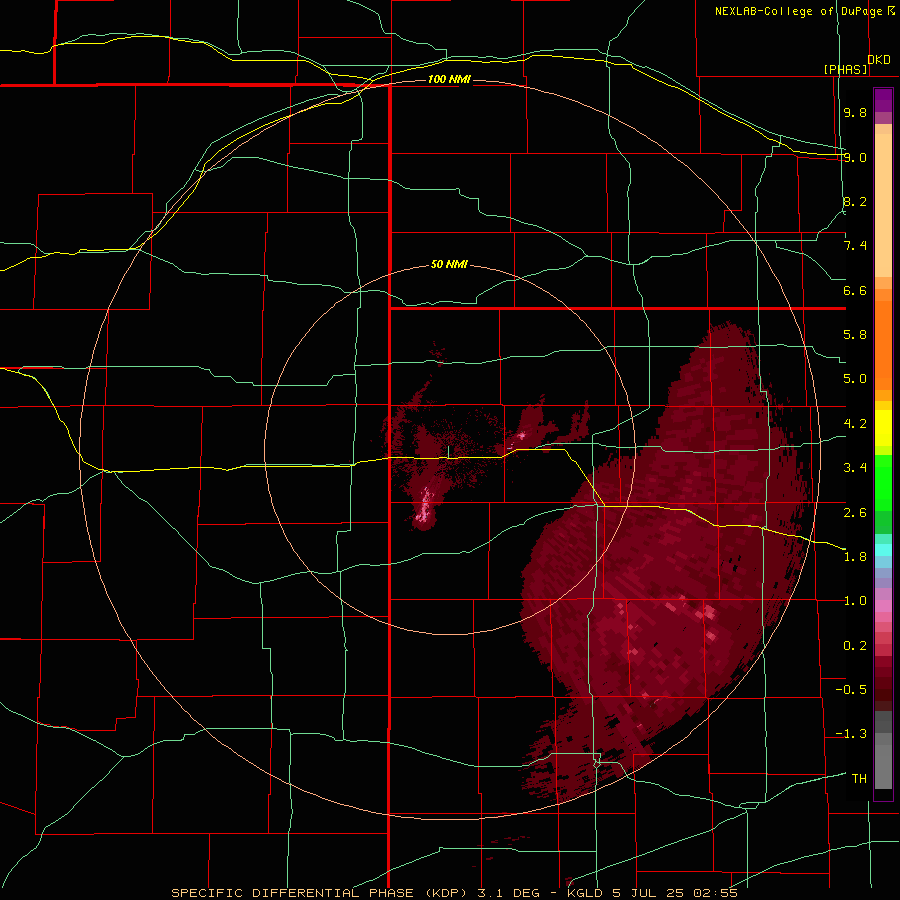900x900 pixels.
Task: Pick the bright yellow color bar segment
Action: [883, 428]
